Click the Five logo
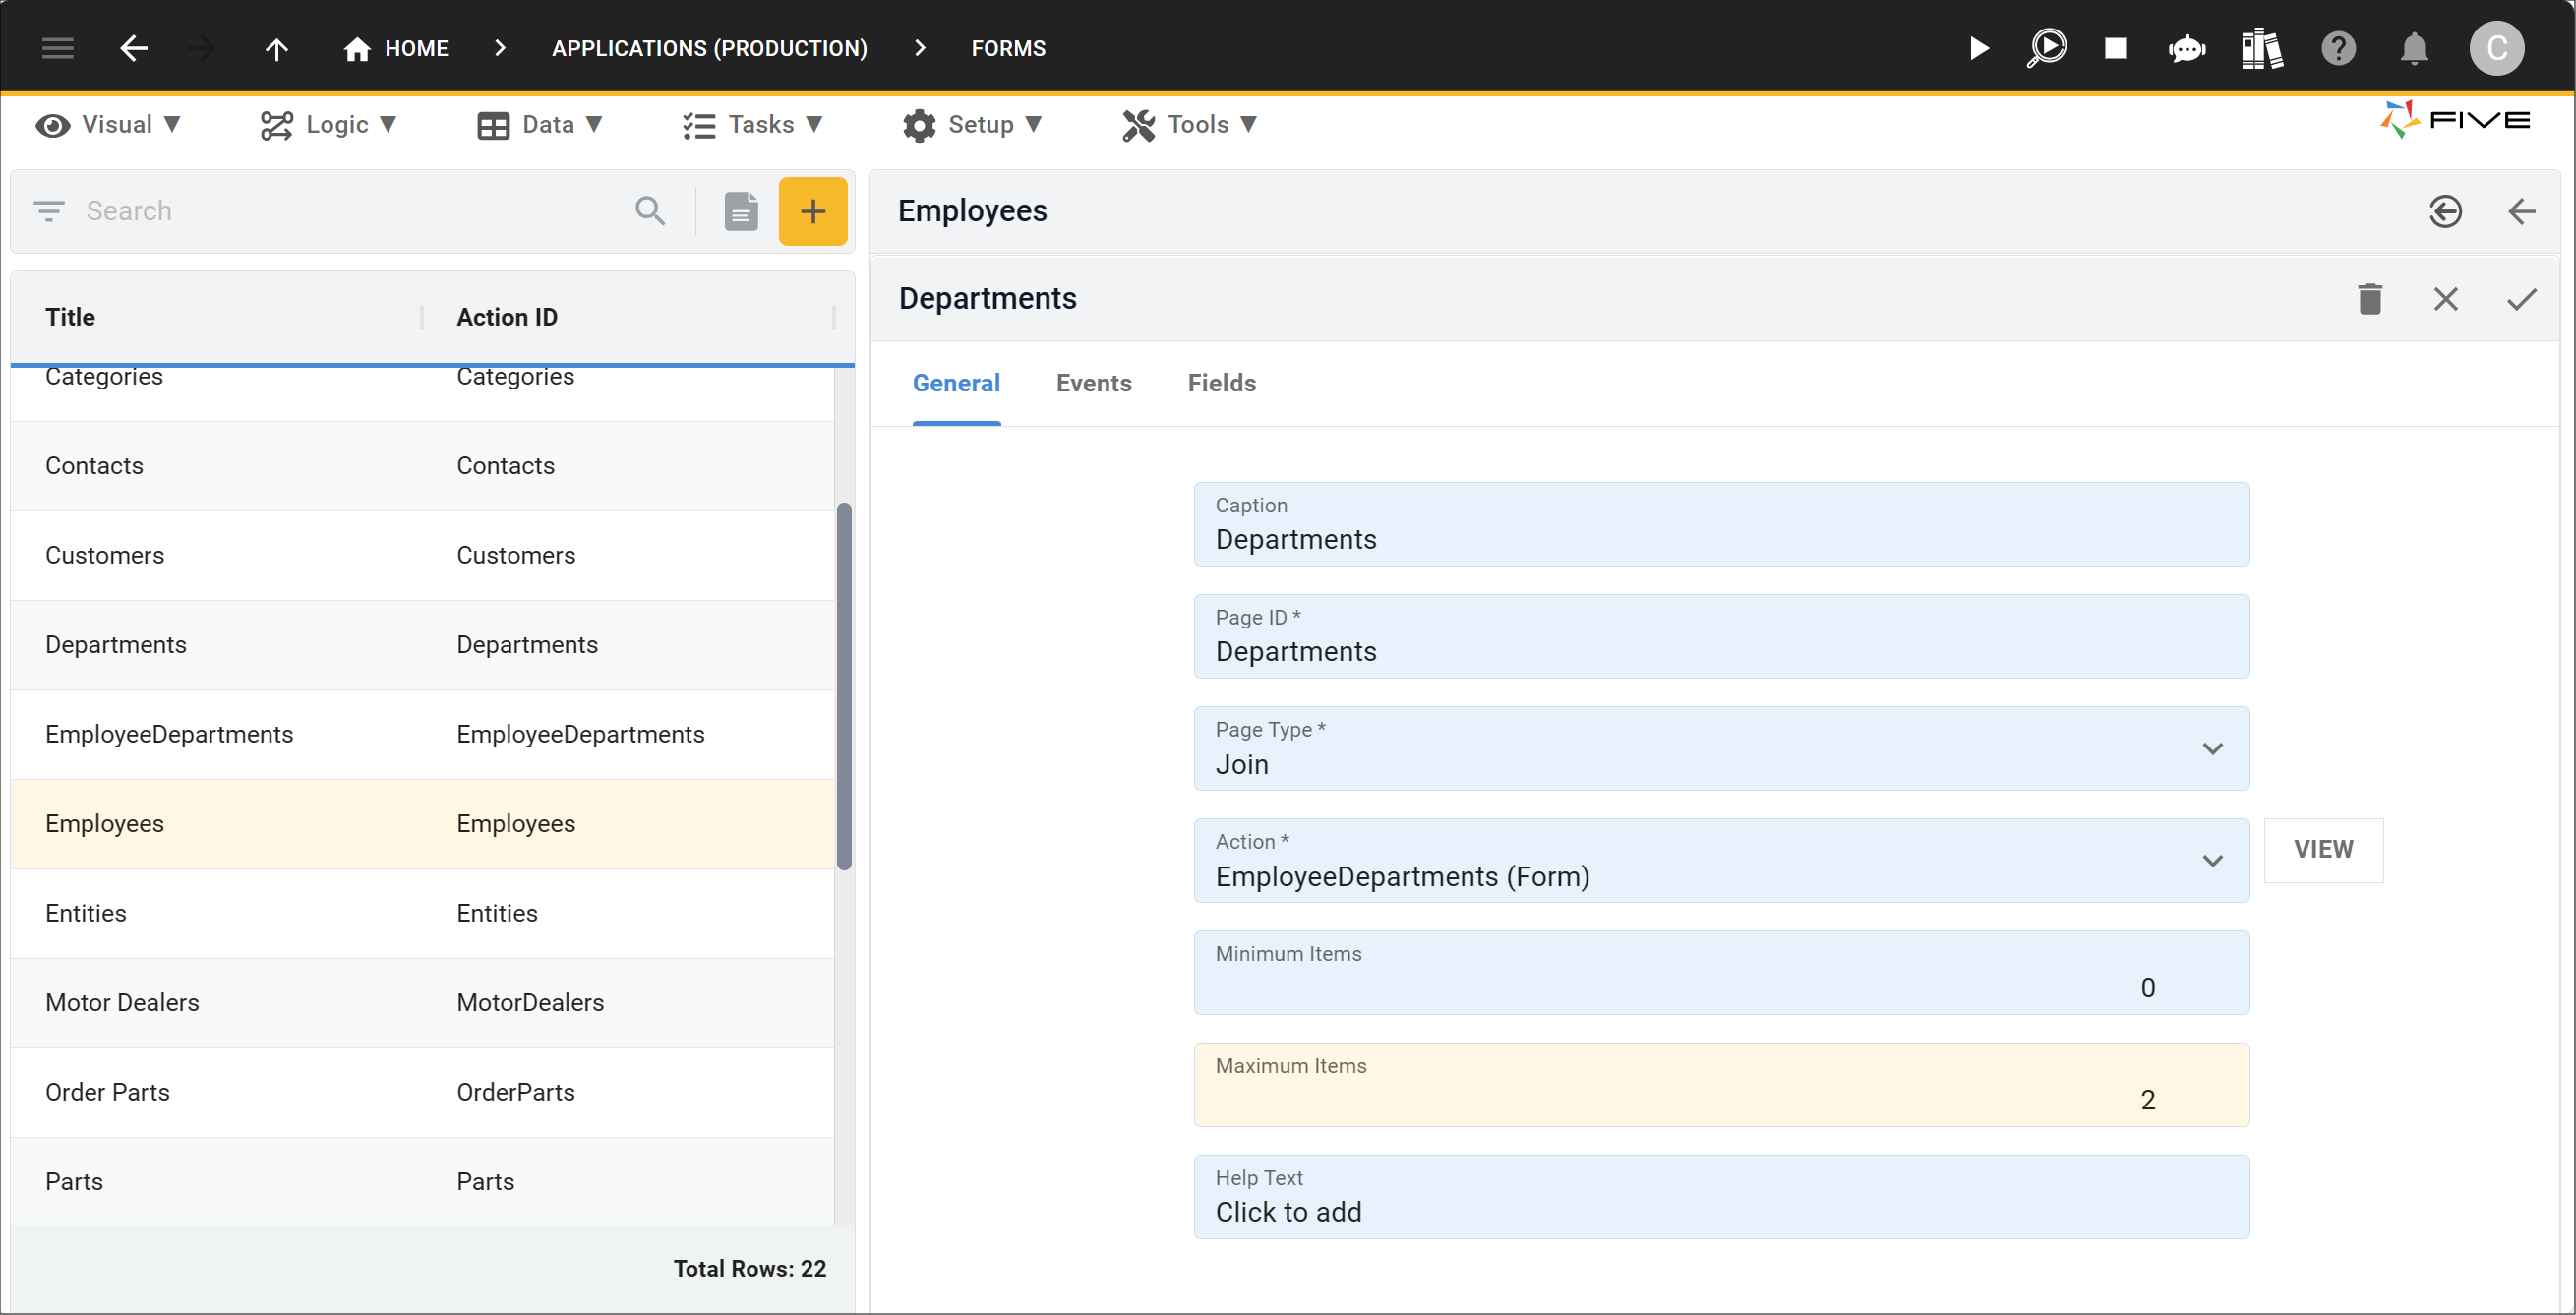This screenshot has height=1315, width=2576. 2455,120
